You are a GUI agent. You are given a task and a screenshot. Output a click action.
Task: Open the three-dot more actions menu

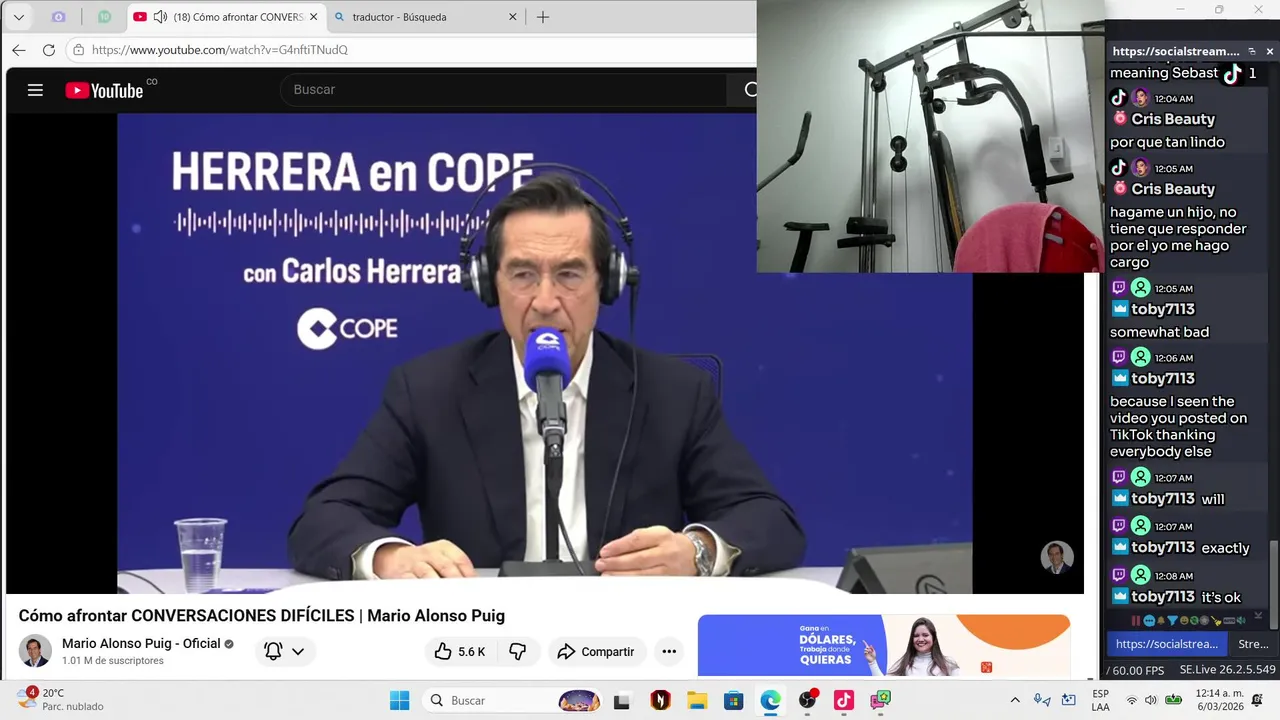[669, 651]
